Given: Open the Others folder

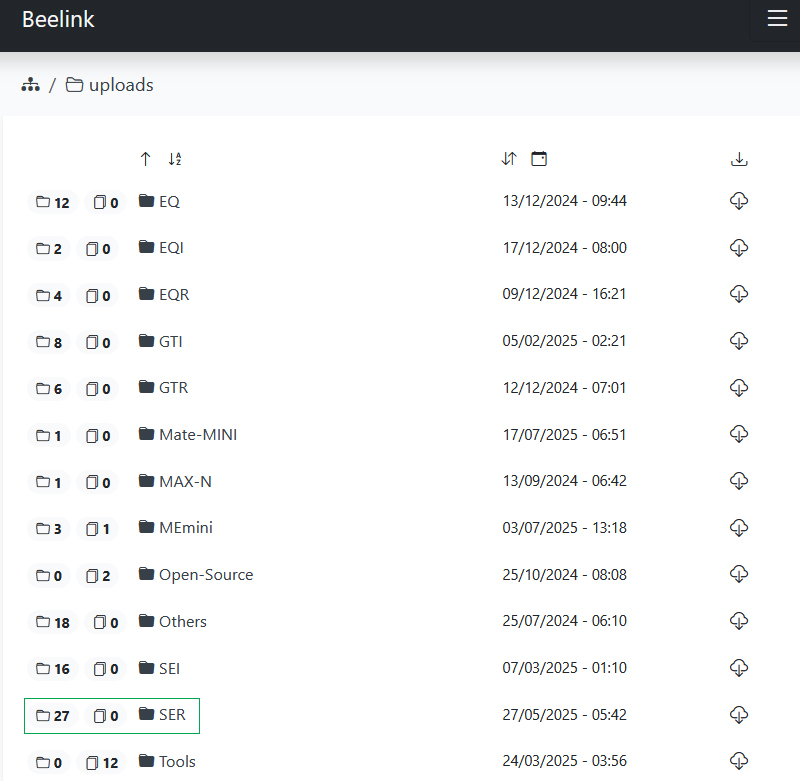Looking at the screenshot, I should point(172,621).
